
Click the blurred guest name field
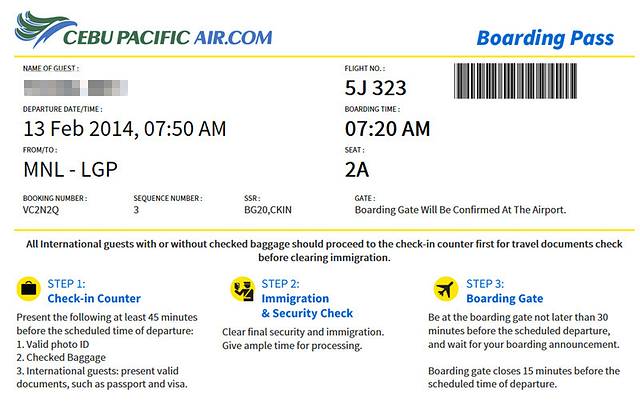click(x=67, y=86)
